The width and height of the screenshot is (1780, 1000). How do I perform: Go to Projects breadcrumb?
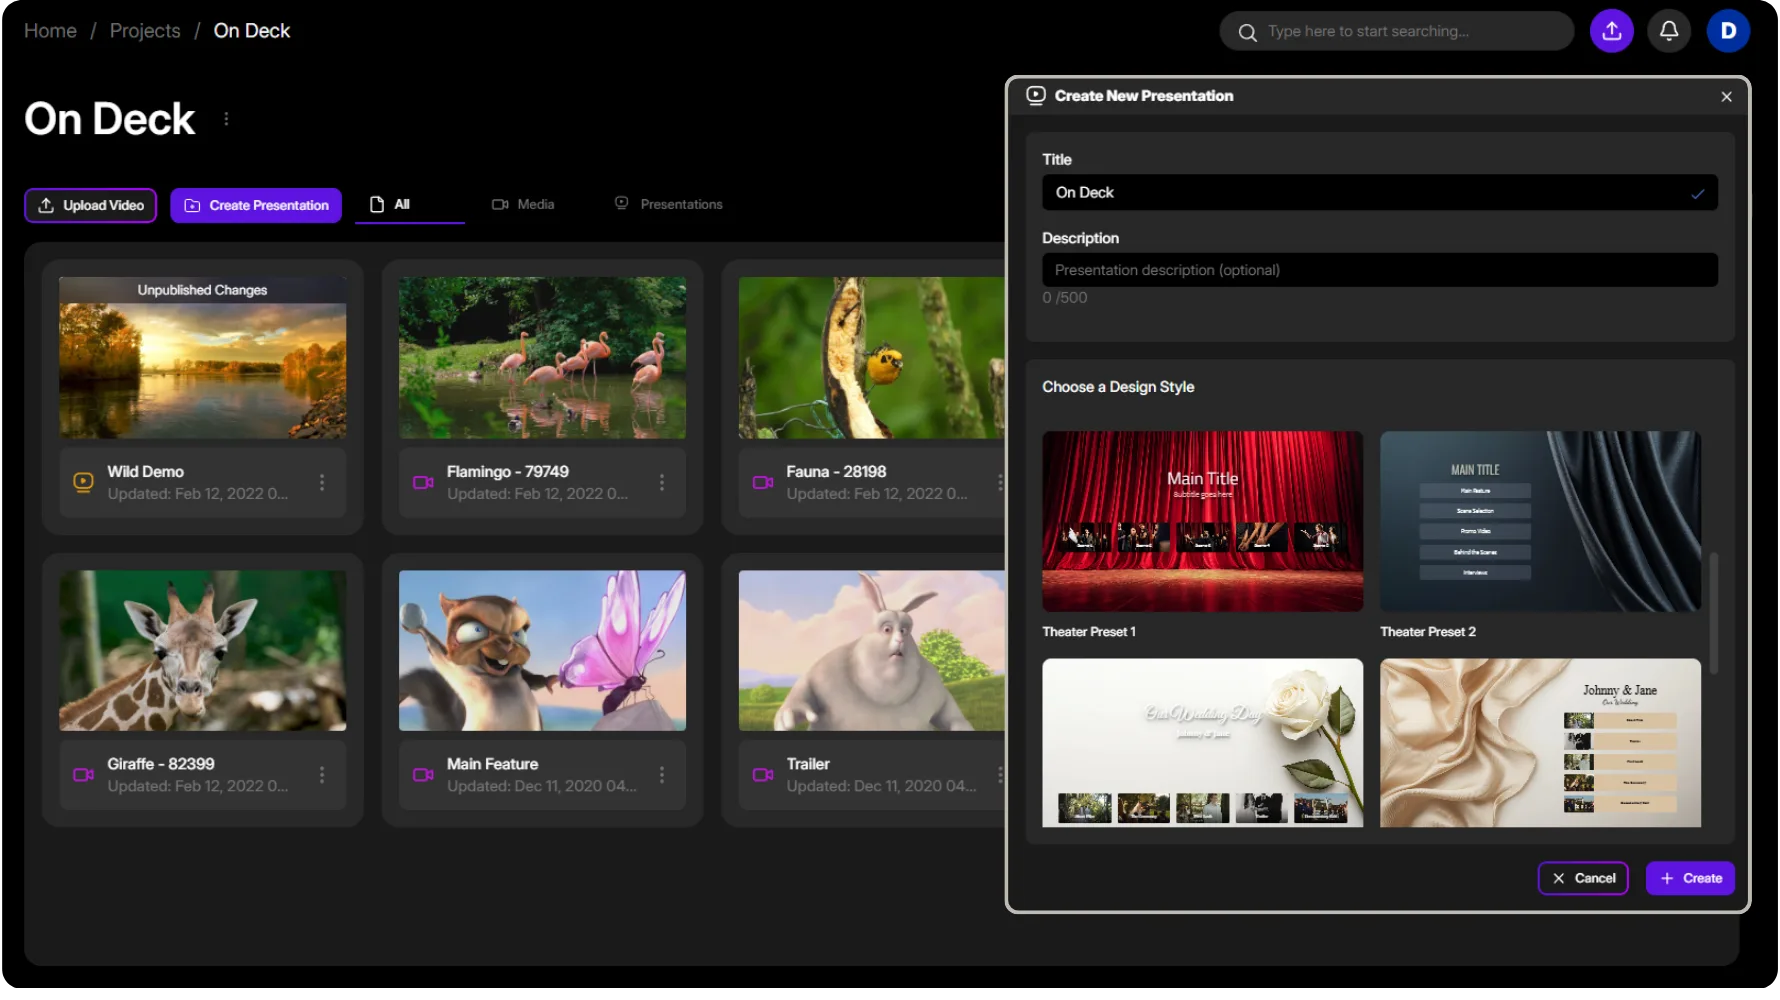click(x=145, y=31)
